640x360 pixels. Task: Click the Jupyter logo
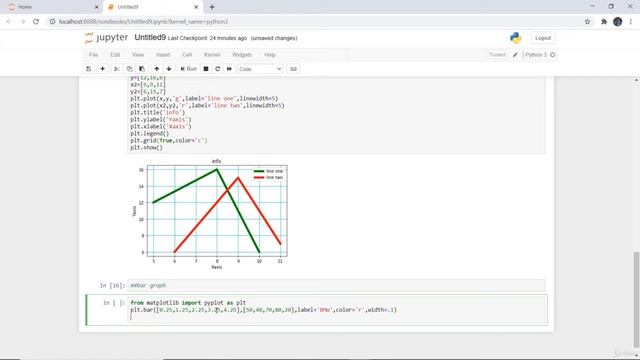click(107, 38)
